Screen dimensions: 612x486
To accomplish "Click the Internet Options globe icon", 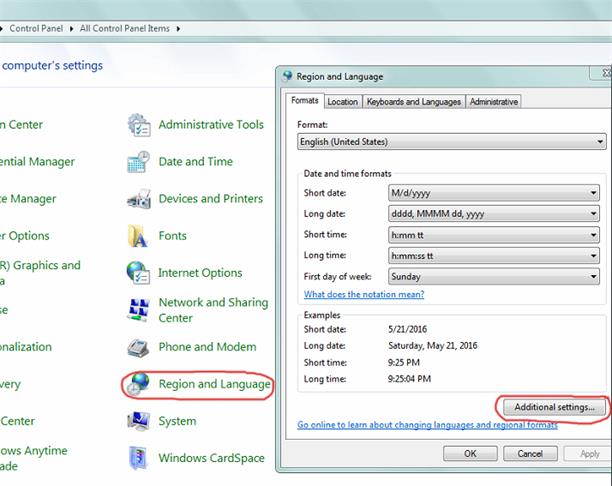I will tap(139, 273).
